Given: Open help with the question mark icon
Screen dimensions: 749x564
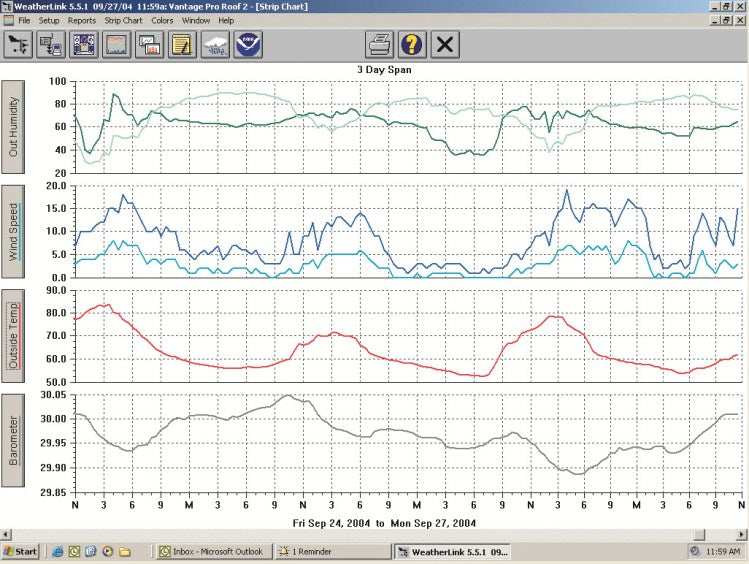Looking at the screenshot, I should [412, 44].
